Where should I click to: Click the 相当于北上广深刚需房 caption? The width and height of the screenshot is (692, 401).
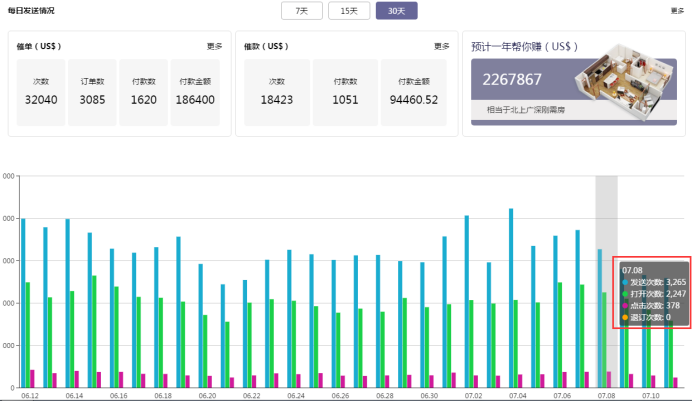tap(526, 110)
